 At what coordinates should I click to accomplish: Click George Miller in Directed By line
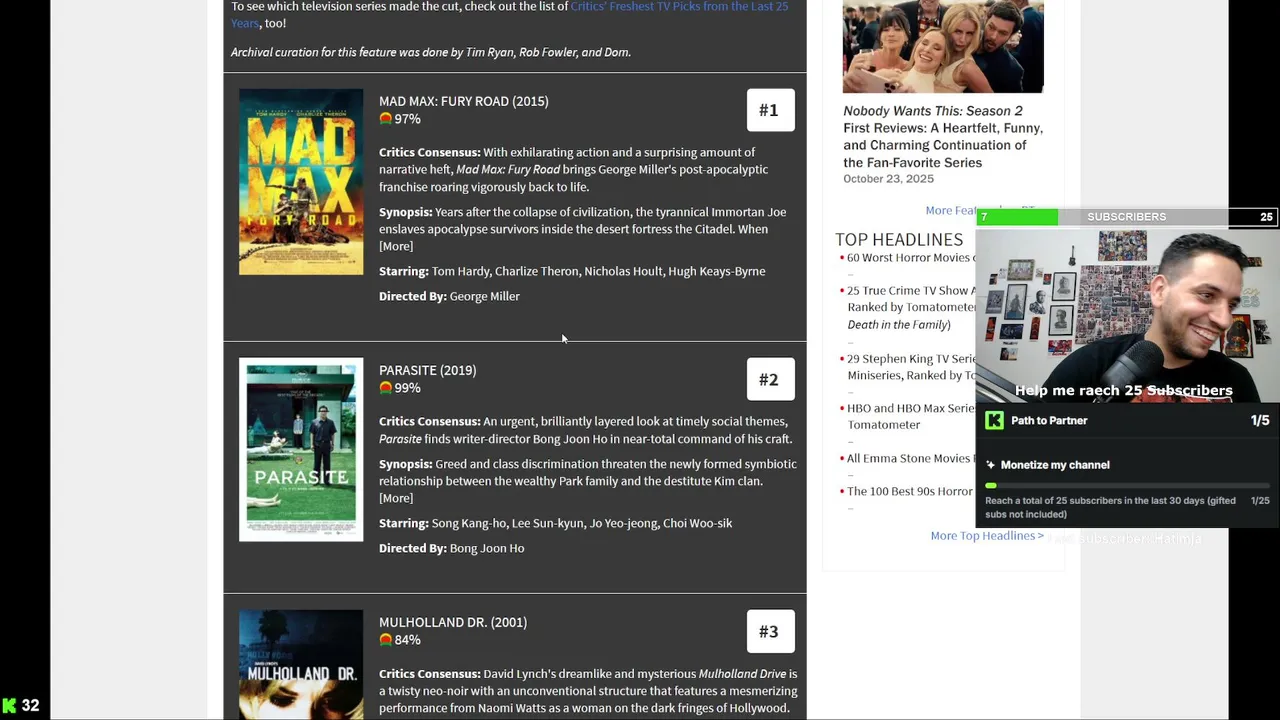pos(485,296)
